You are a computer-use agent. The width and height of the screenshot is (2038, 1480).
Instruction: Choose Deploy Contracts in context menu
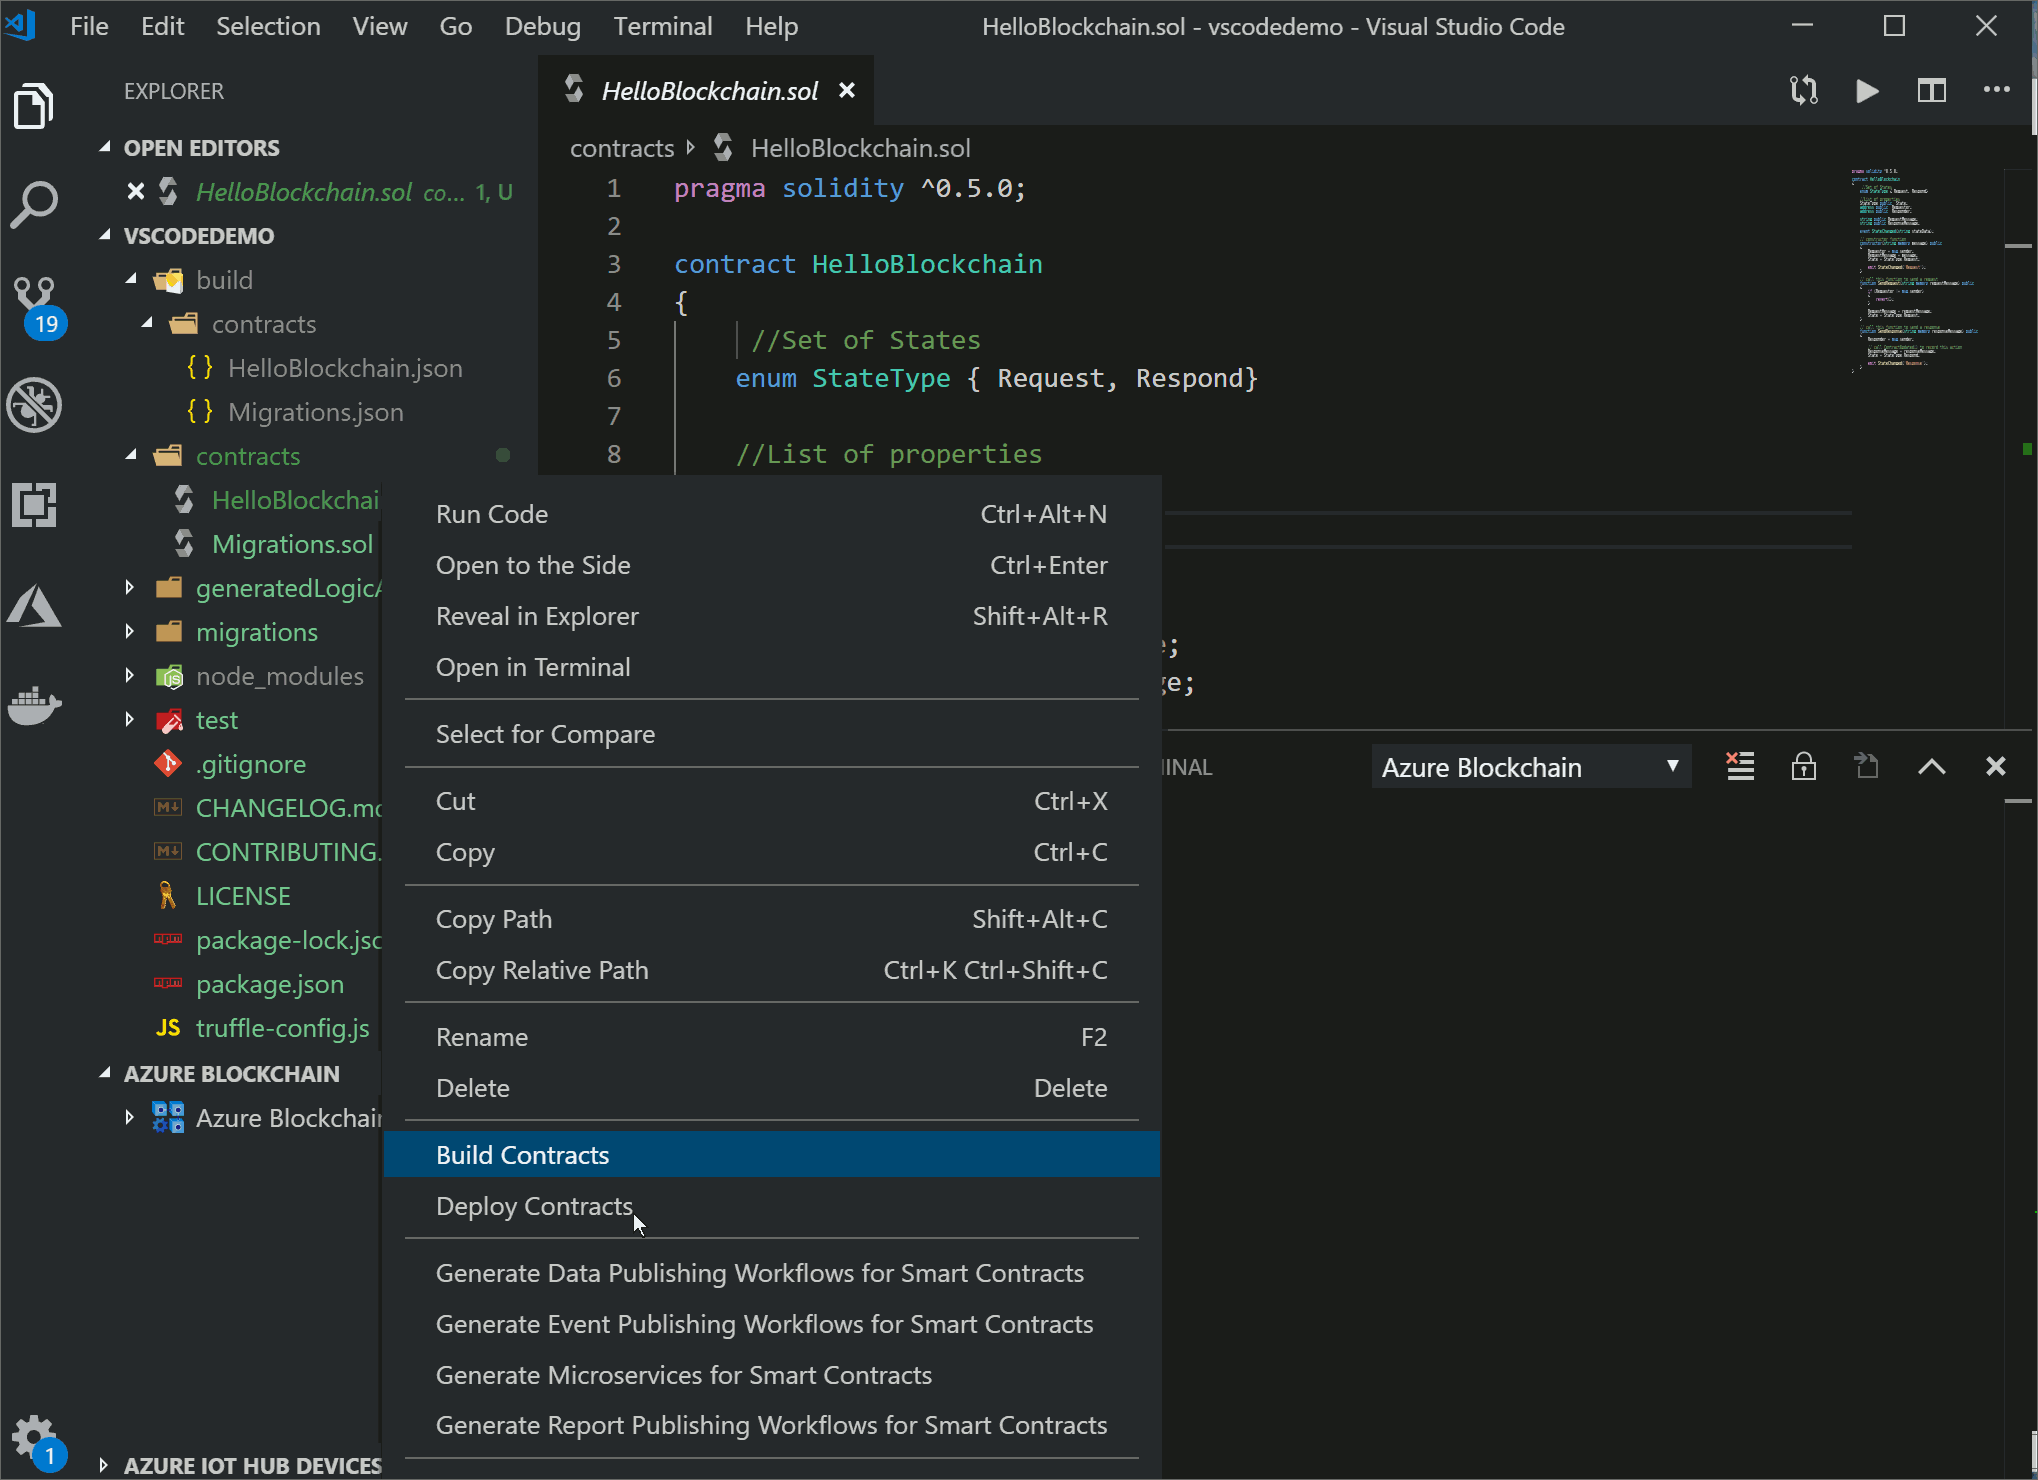pos(534,1206)
